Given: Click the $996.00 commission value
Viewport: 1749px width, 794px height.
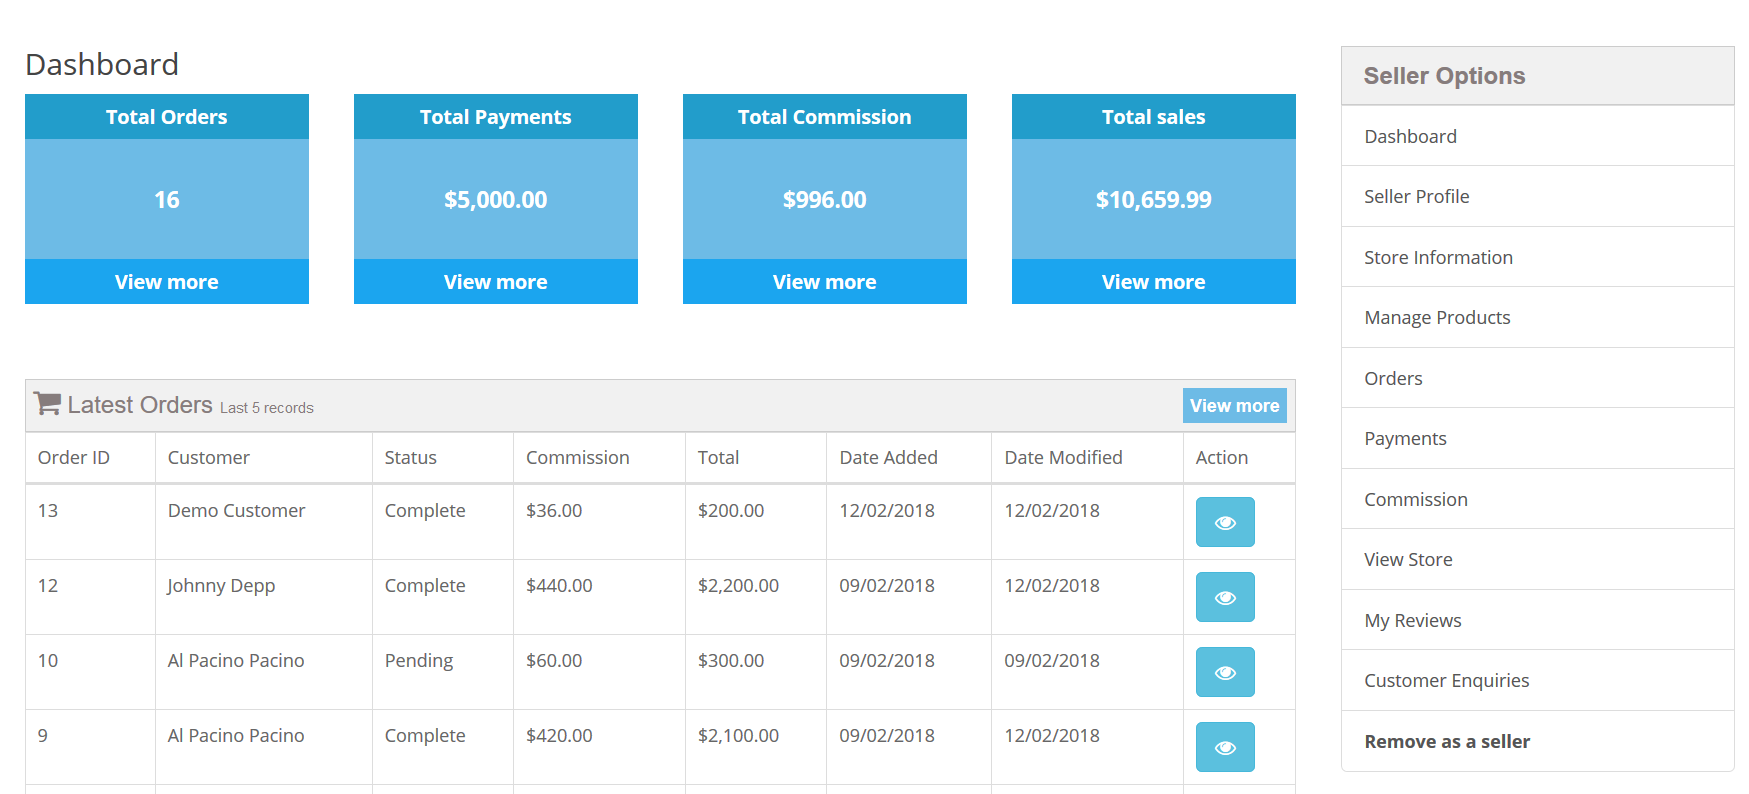Looking at the screenshot, I should pyautogui.click(x=825, y=200).
